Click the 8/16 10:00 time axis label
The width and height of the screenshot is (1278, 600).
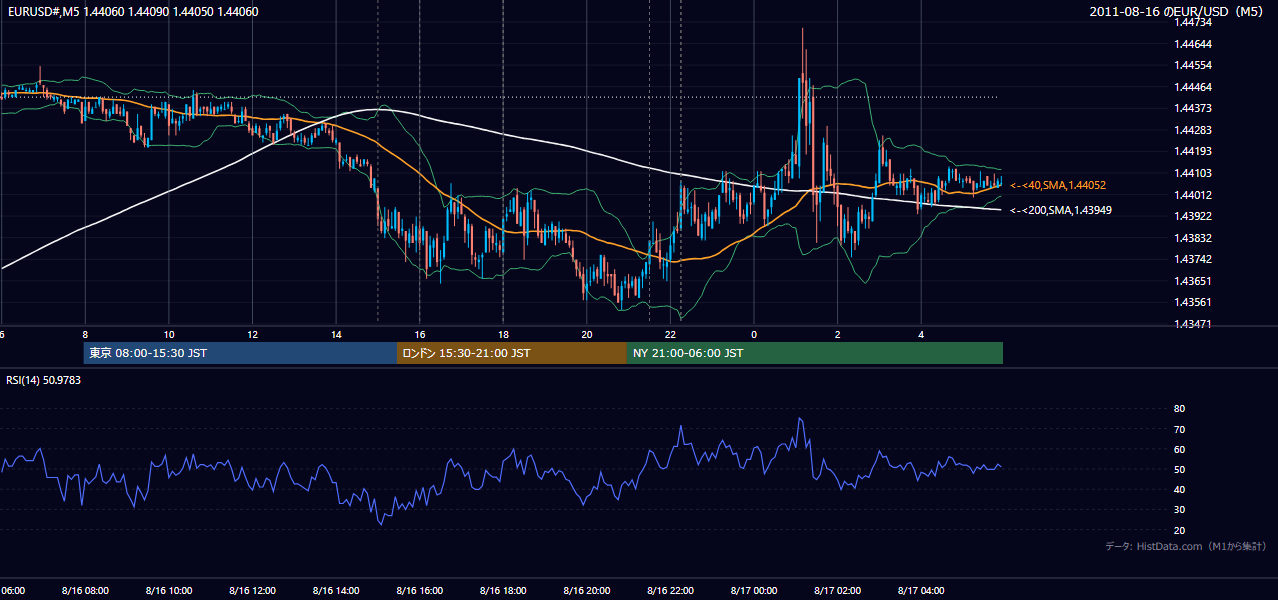pos(169,590)
